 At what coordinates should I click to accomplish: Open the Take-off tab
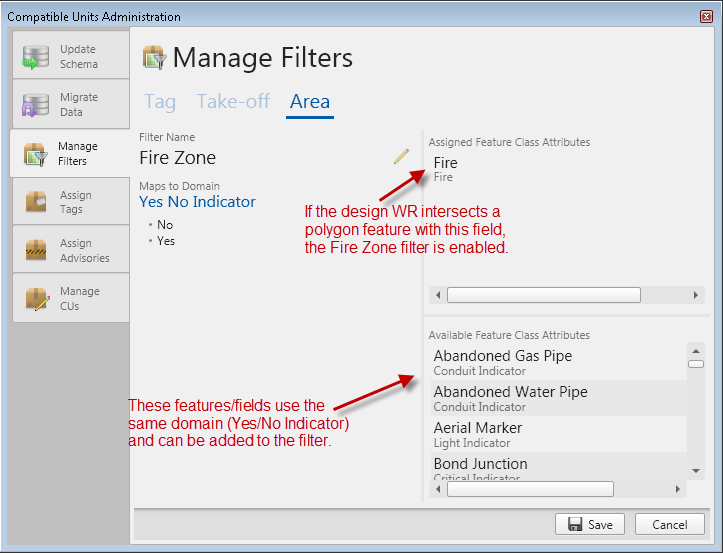(233, 102)
